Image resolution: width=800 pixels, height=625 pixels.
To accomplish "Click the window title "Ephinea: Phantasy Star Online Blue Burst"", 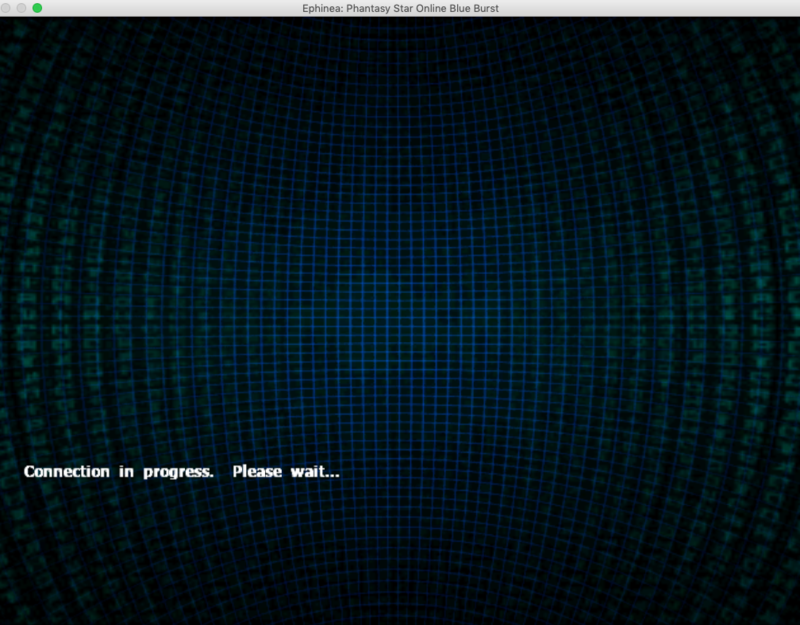I will 400,8.
